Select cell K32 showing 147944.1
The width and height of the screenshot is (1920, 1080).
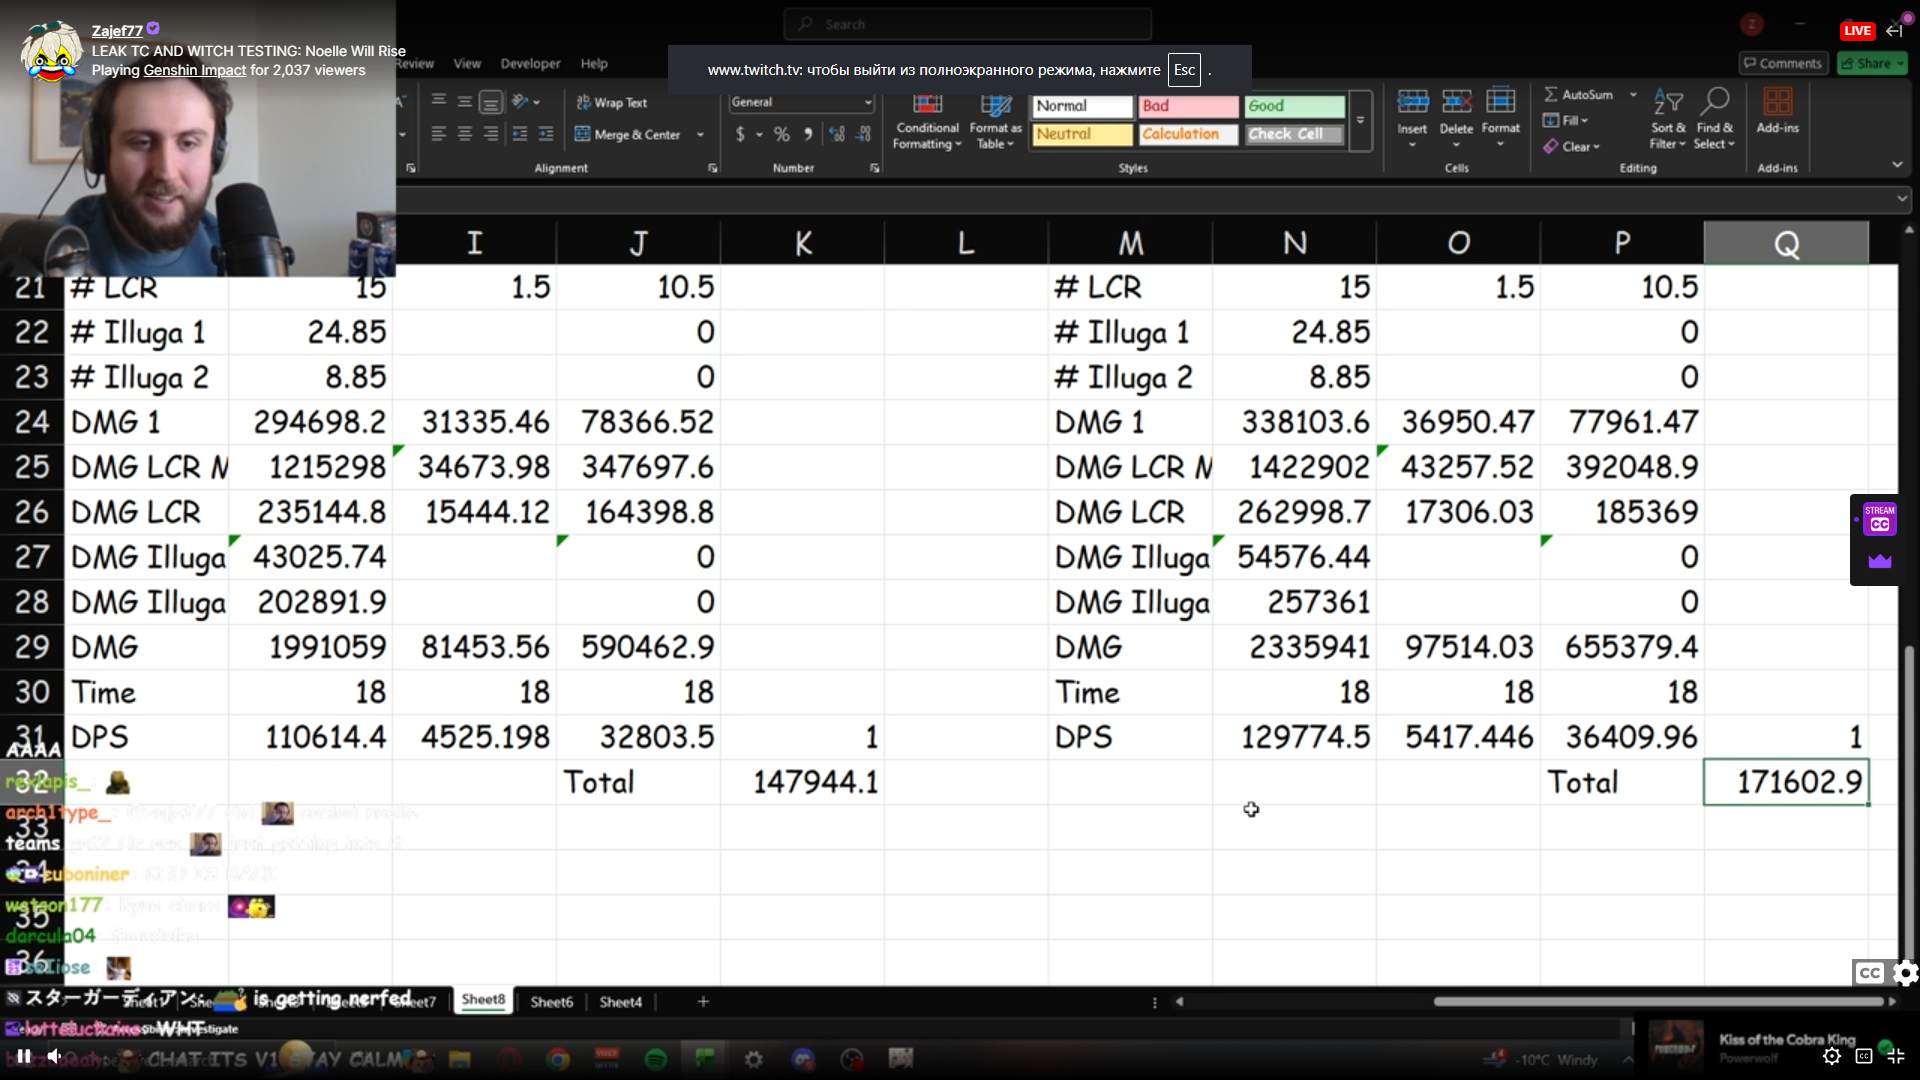pos(802,782)
